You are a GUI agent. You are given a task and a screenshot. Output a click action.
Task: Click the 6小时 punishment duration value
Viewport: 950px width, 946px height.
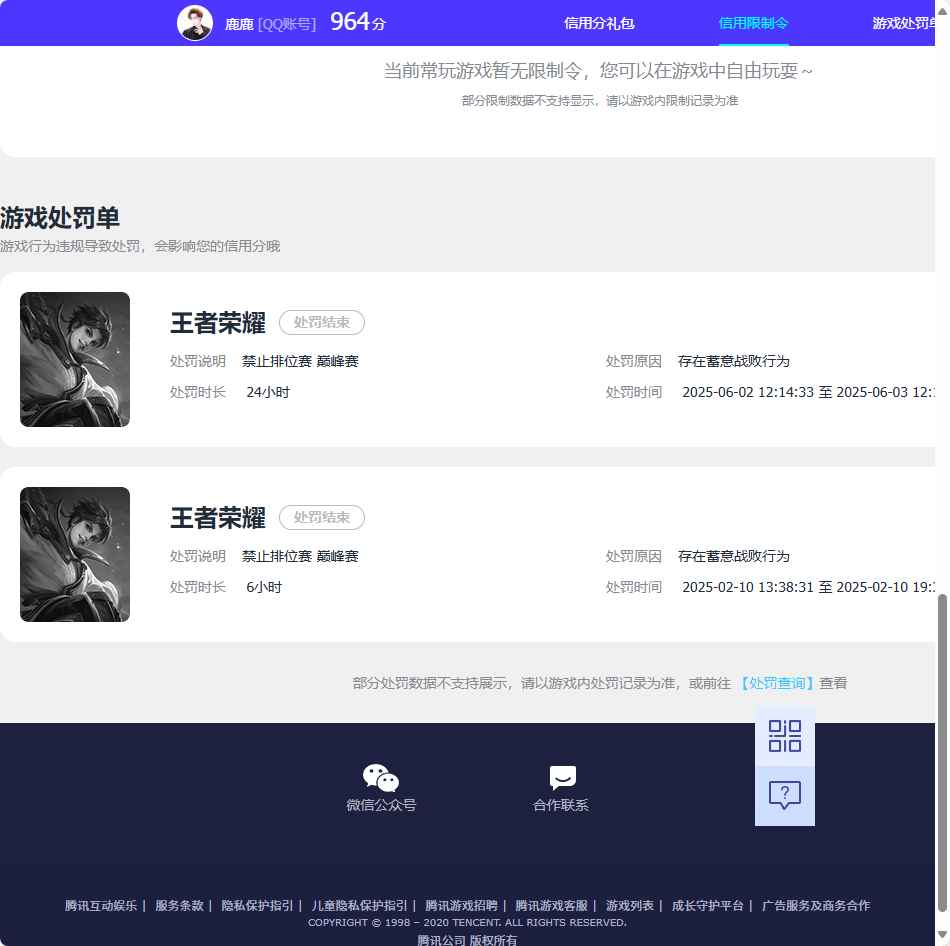(x=264, y=587)
